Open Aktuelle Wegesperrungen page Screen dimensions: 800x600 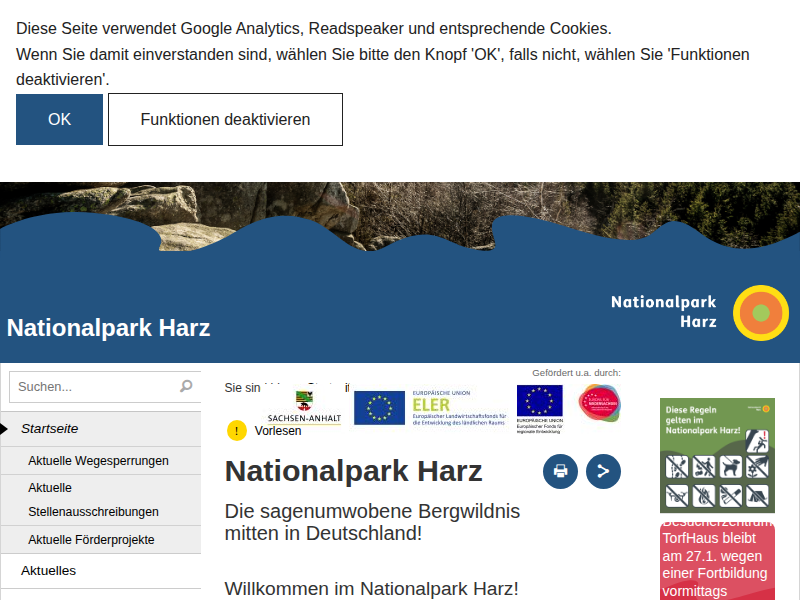[x=96, y=461]
